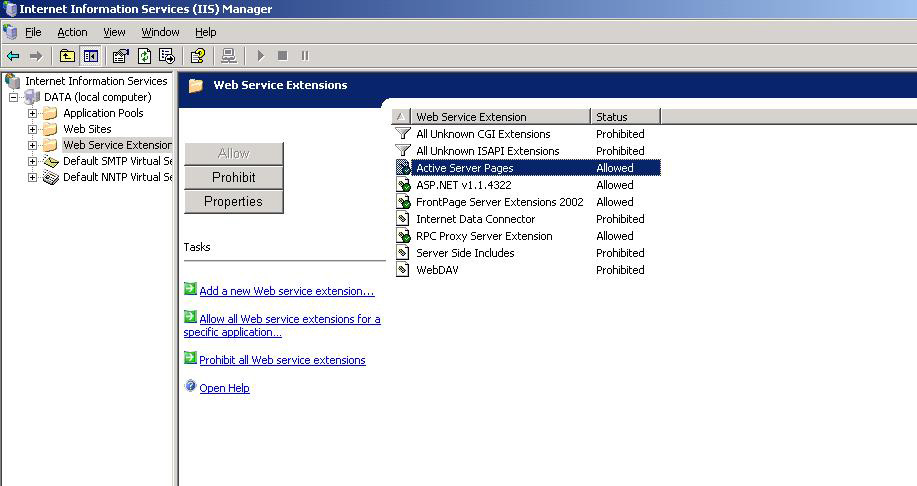Open the File menu
Screen dimensions: 917x486
coord(33,32)
